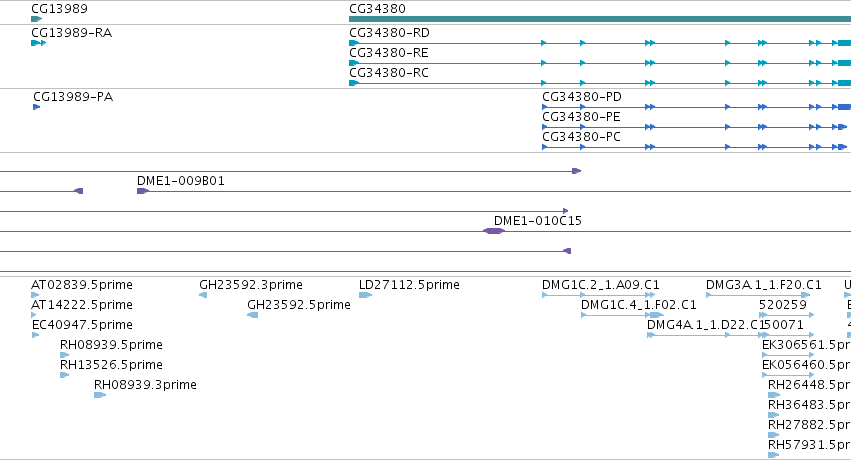851x460 pixels.
Task: Select EST EK306561.5prime
Action: click(806, 345)
